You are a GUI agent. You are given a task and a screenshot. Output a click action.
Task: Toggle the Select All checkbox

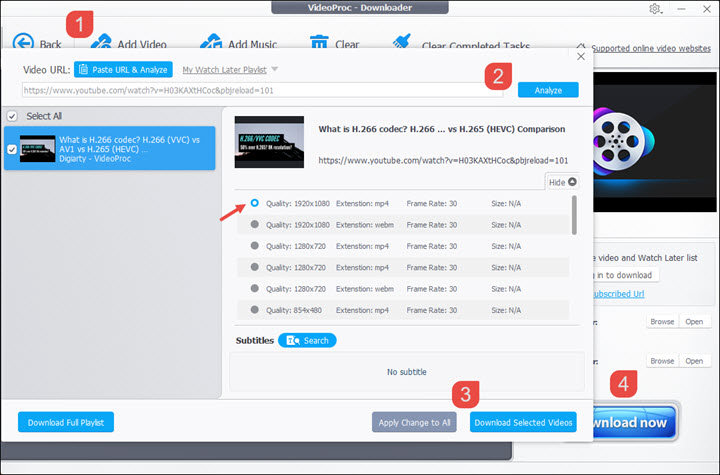point(12,116)
